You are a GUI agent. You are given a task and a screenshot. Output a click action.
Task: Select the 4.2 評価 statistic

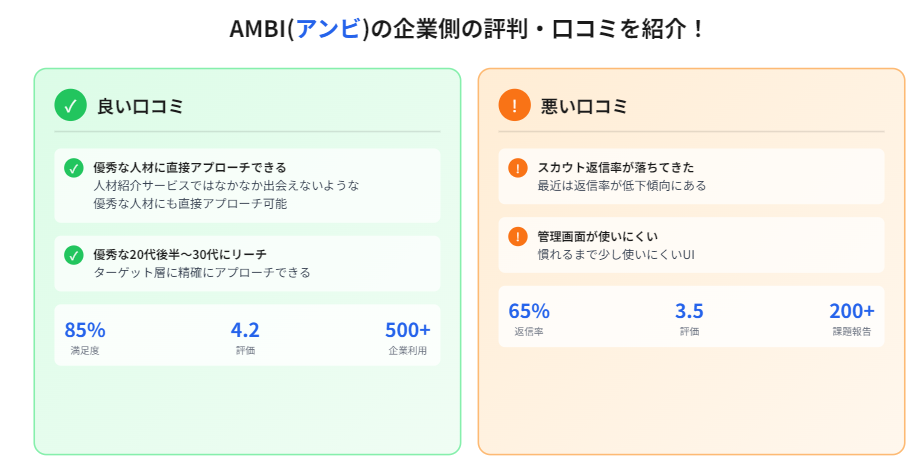(x=245, y=338)
